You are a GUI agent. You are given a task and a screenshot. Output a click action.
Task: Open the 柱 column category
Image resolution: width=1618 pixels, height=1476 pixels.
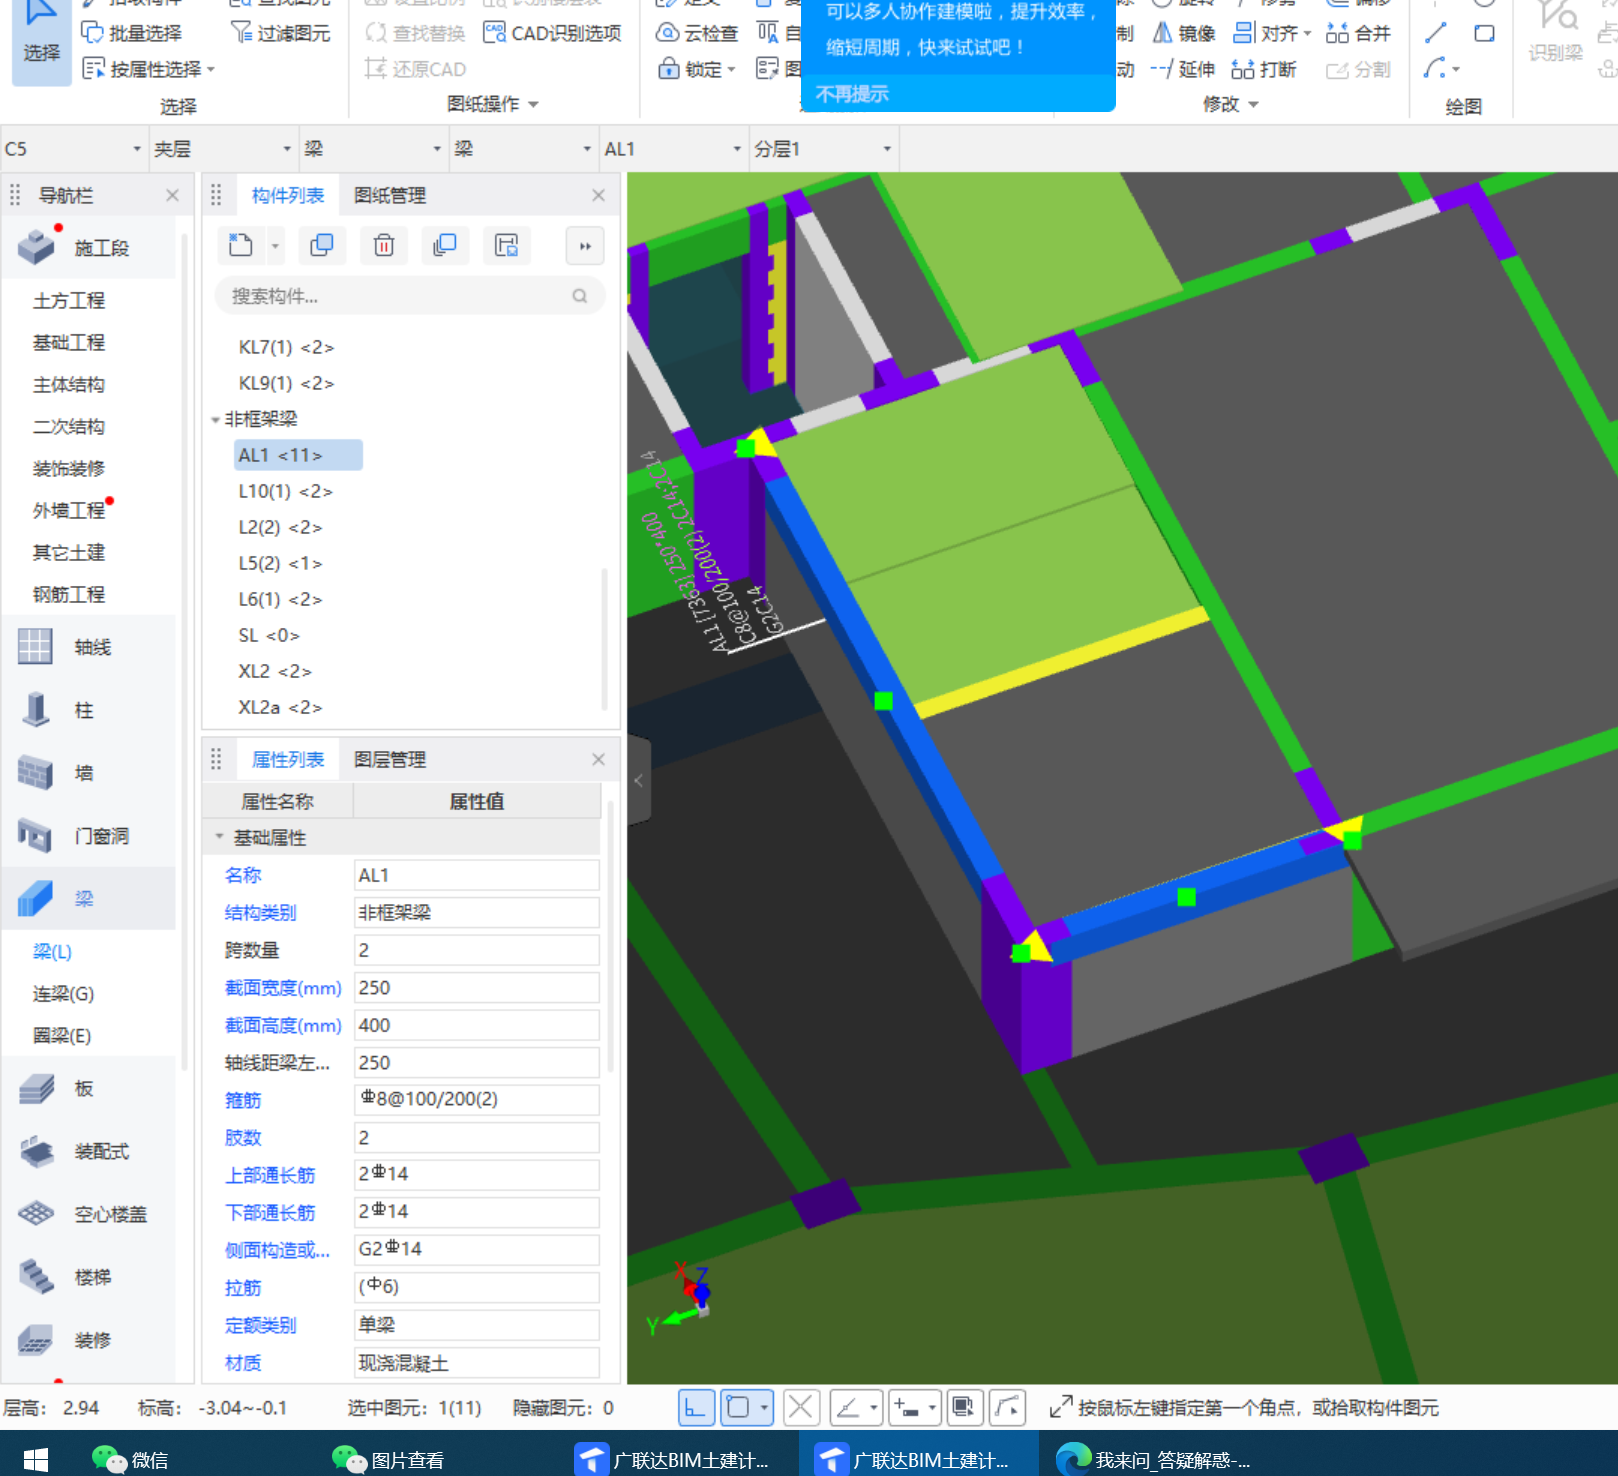coord(90,710)
